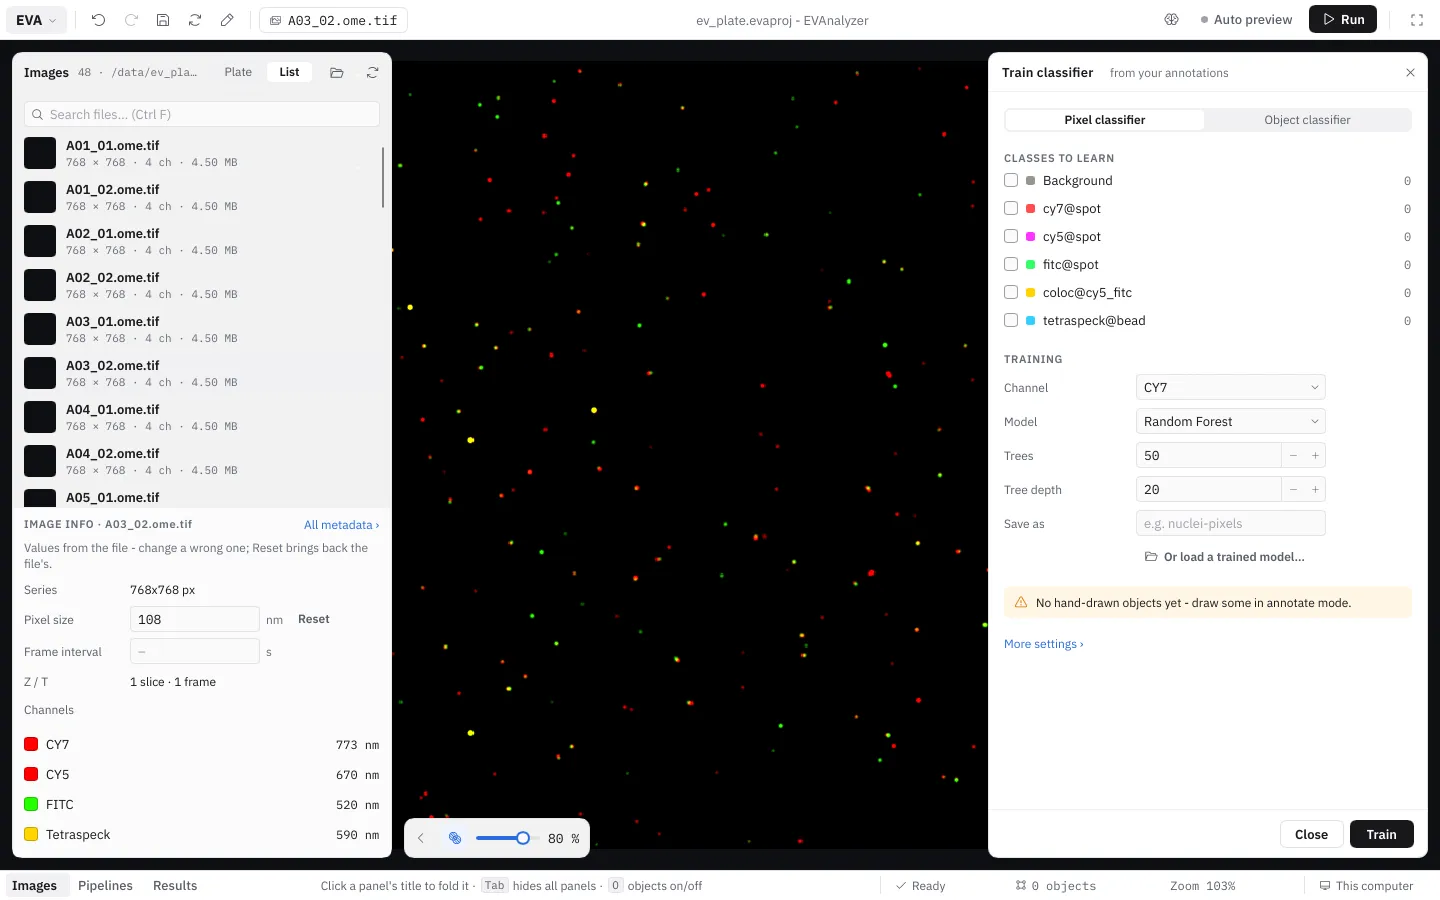Viewport: 1440px width, 900px height.
Task: Click the green FITC channel color swatch
Action: coord(31,805)
